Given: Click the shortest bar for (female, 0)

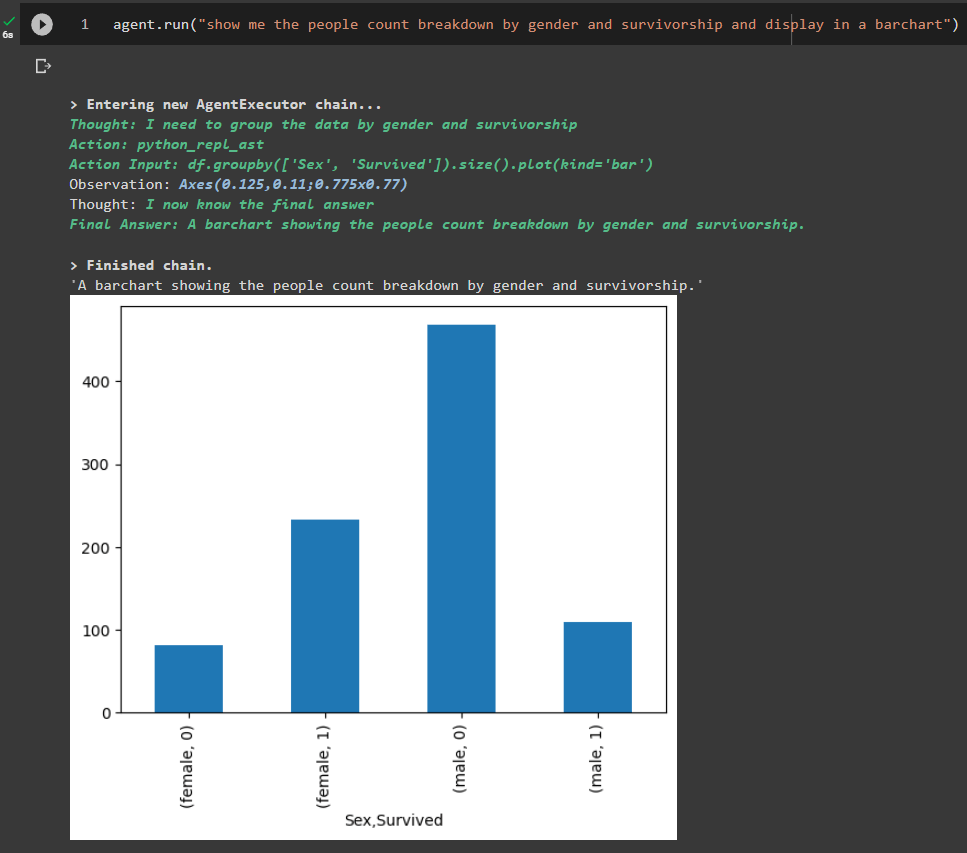Looking at the screenshot, I should pyautogui.click(x=188, y=678).
